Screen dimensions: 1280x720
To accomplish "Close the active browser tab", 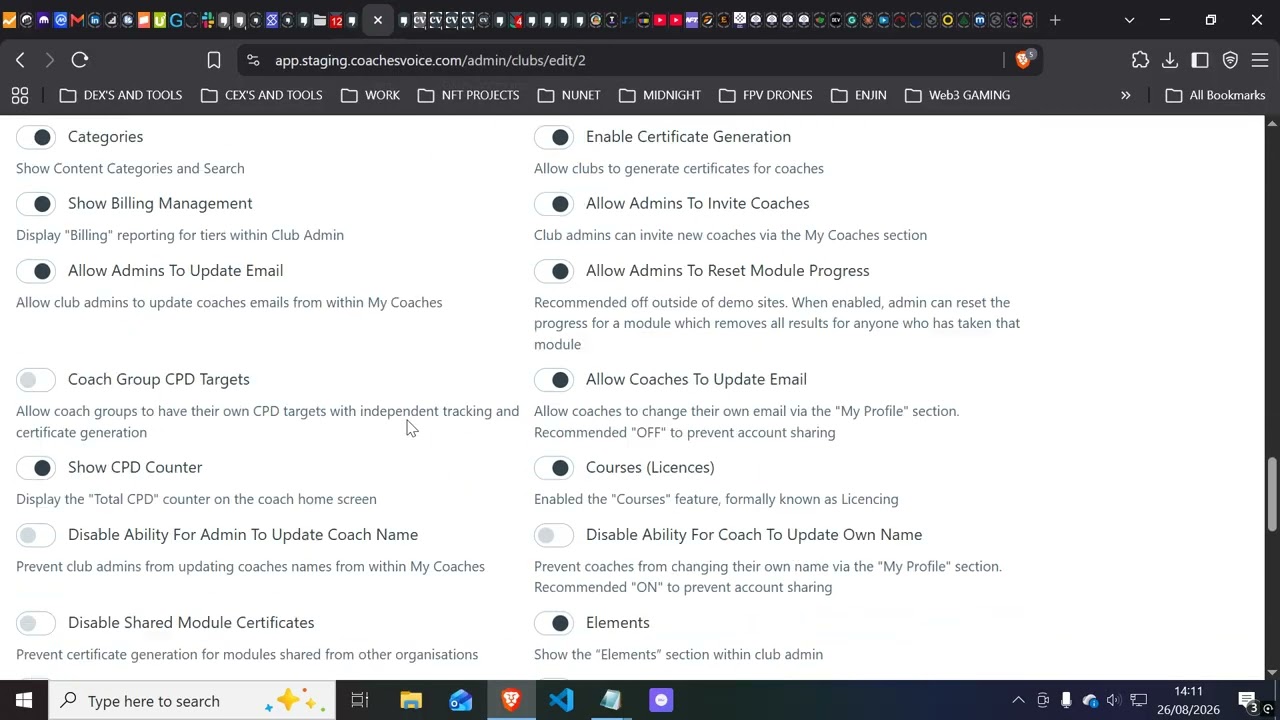I will 378,20.
